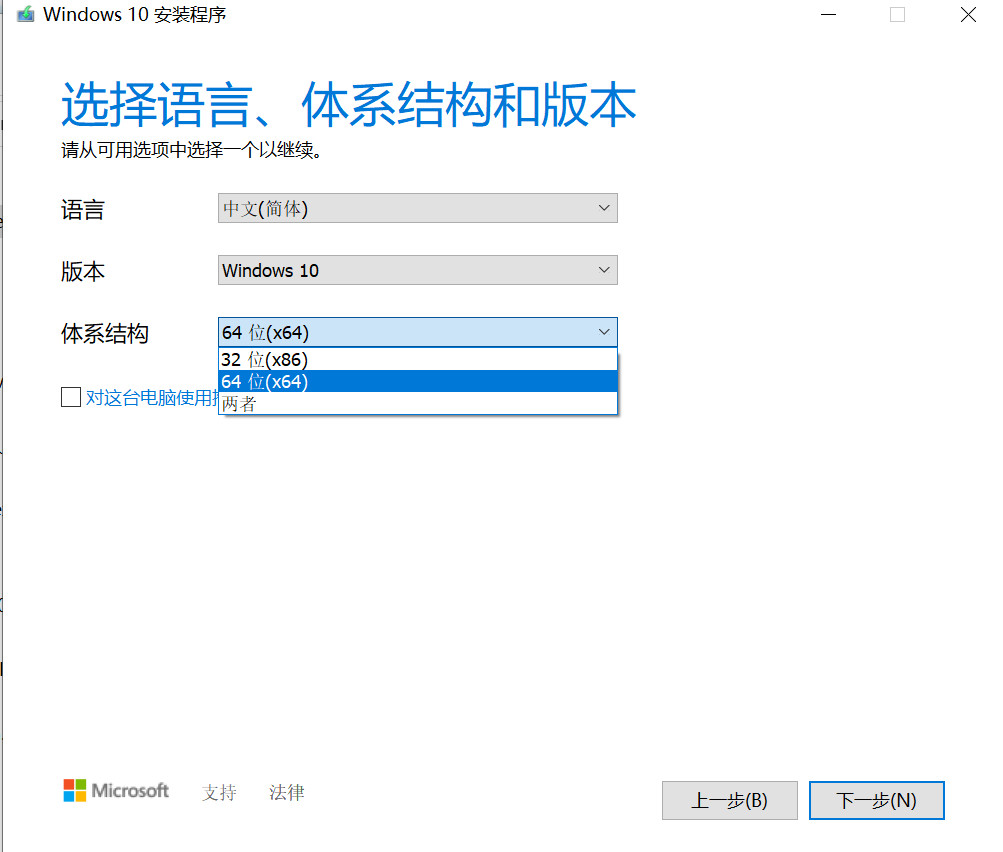Select the 两者 option

(x=300, y=403)
